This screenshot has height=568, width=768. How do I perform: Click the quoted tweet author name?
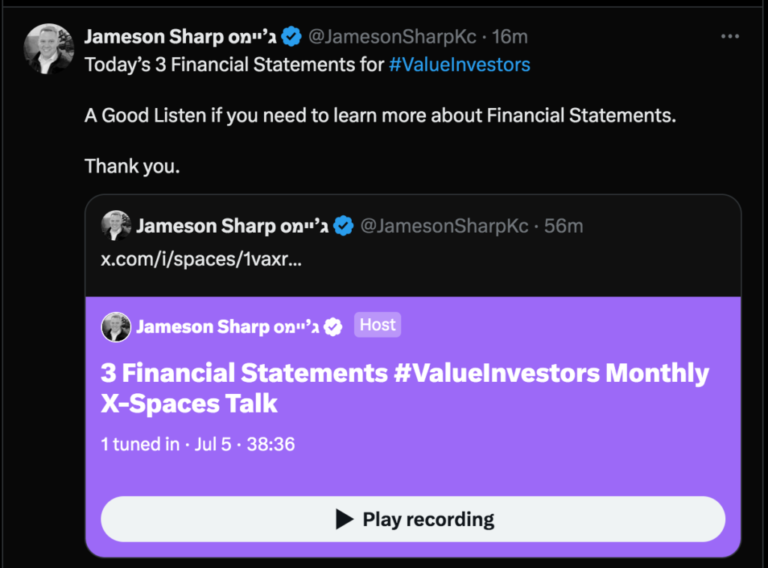point(232,226)
